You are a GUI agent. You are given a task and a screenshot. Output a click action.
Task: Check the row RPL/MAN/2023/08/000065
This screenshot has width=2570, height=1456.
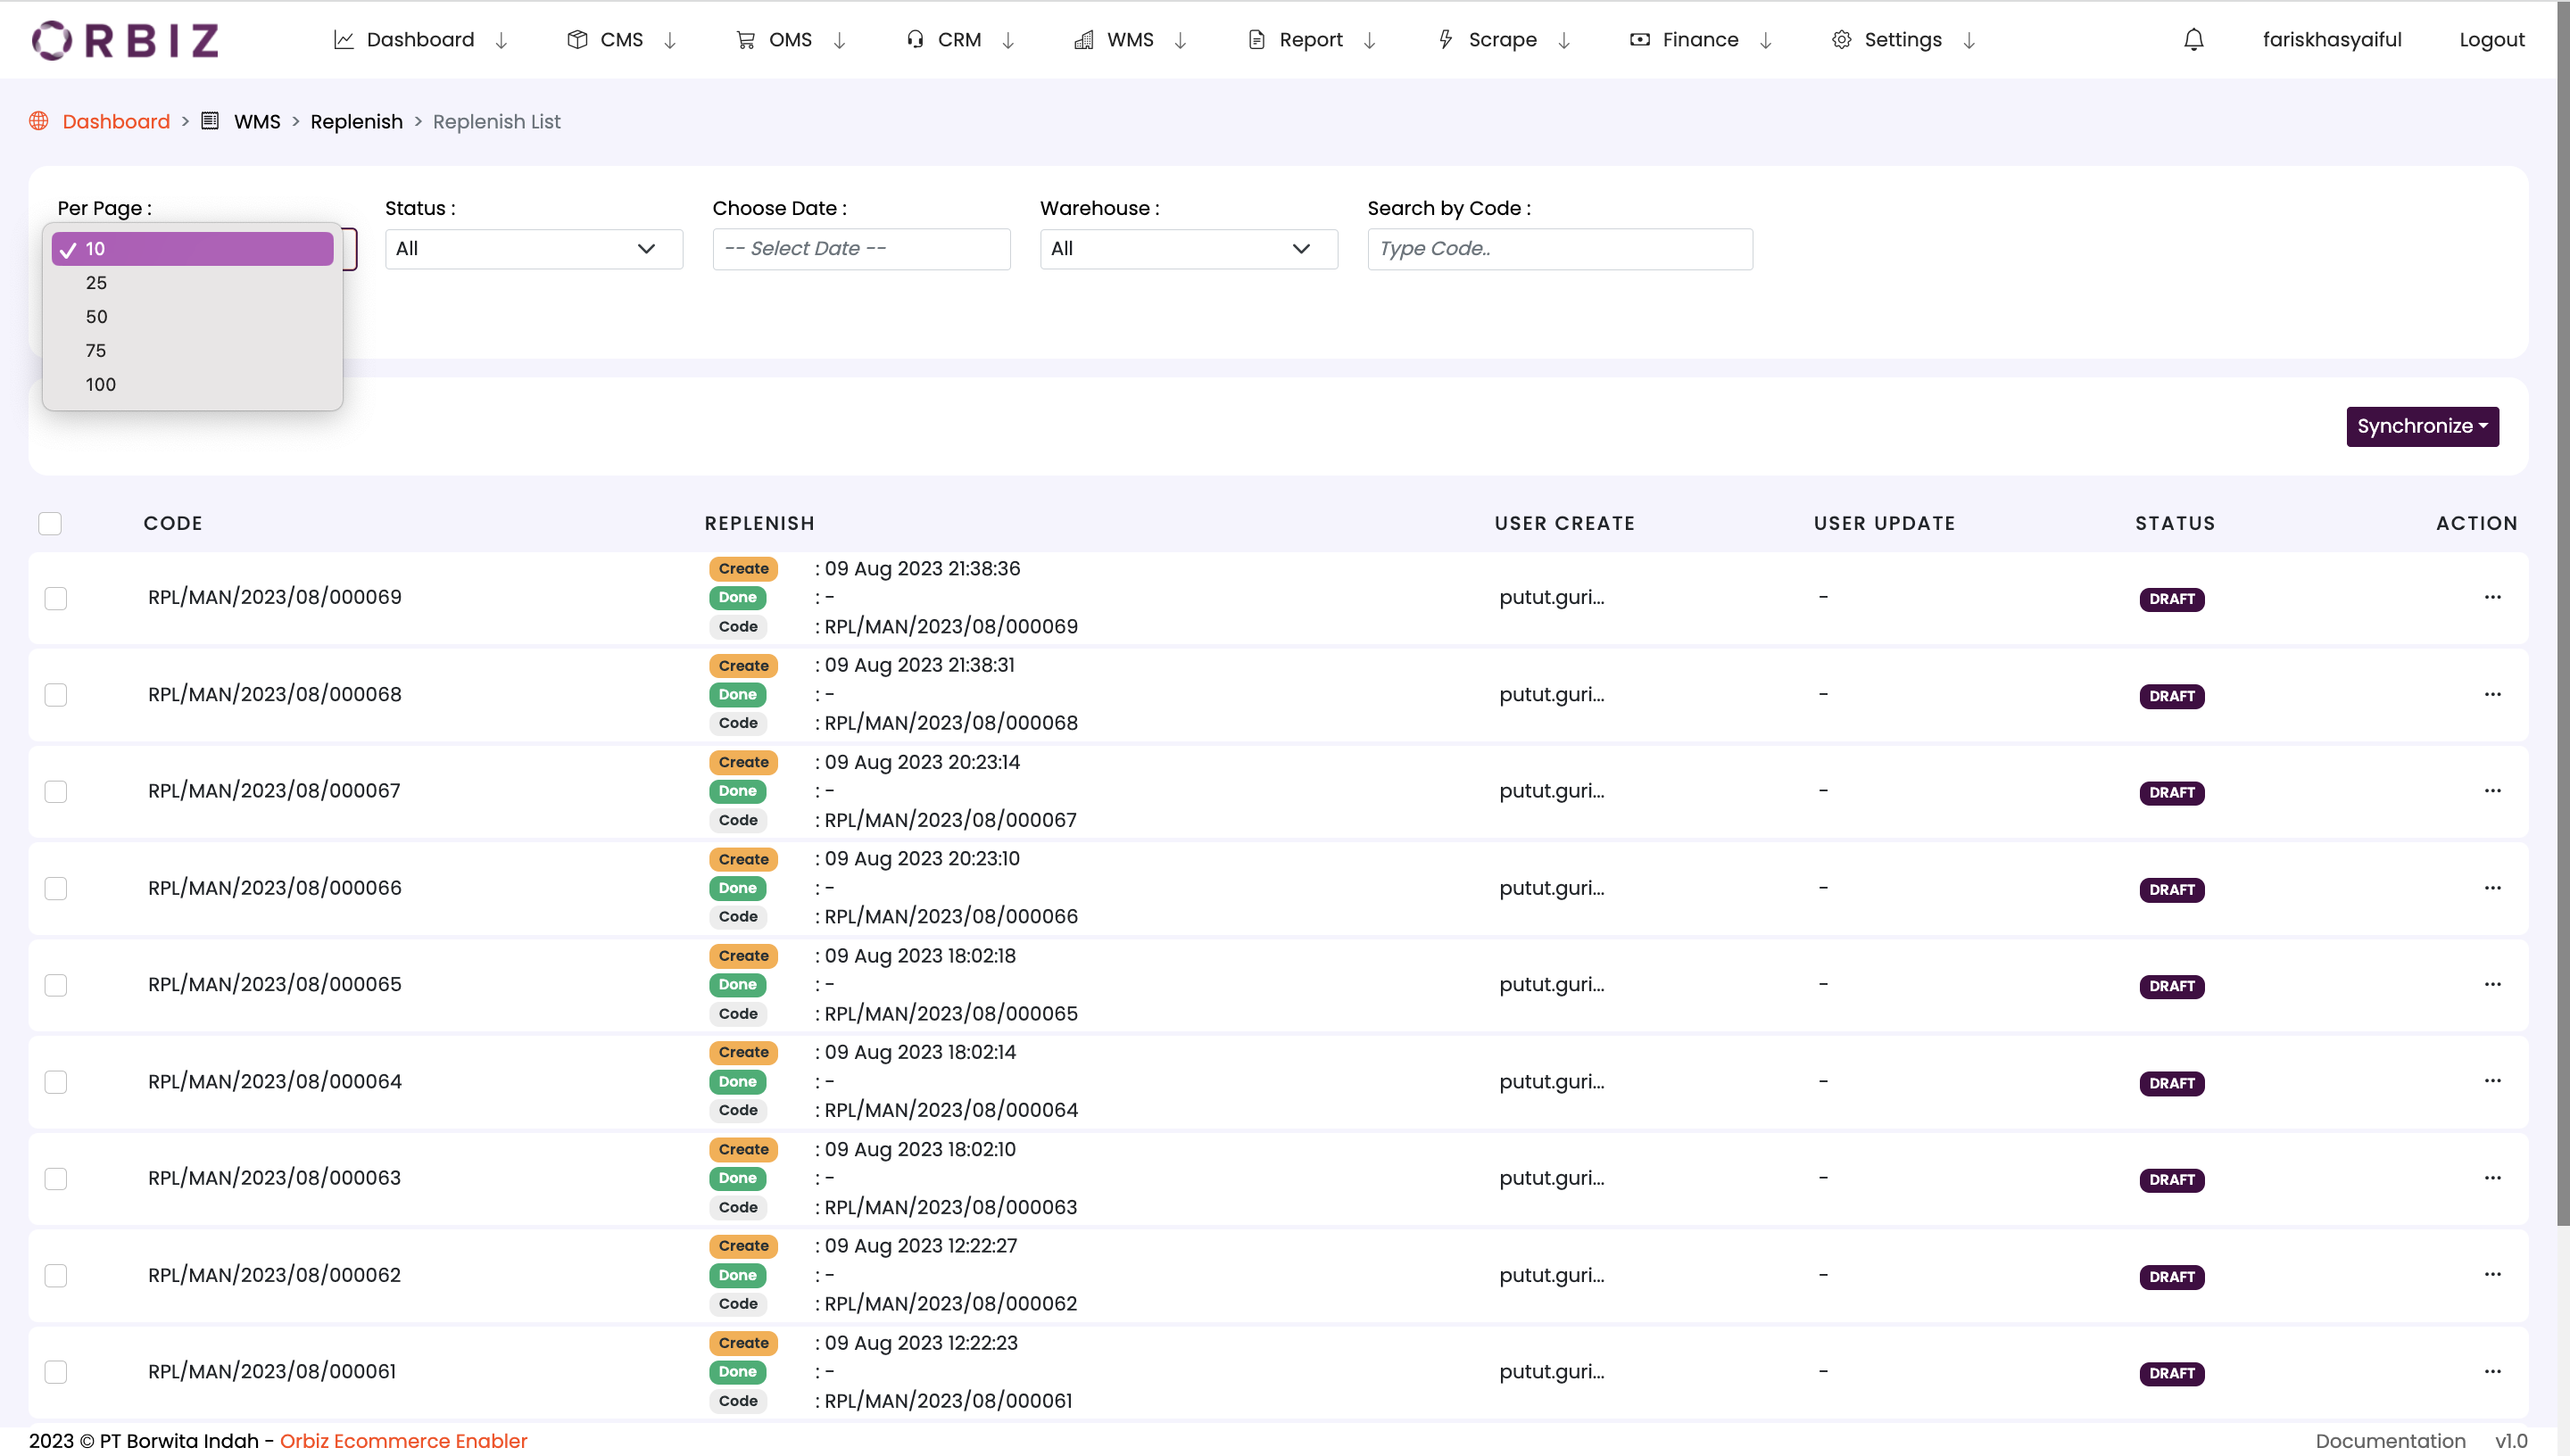point(56,985)
